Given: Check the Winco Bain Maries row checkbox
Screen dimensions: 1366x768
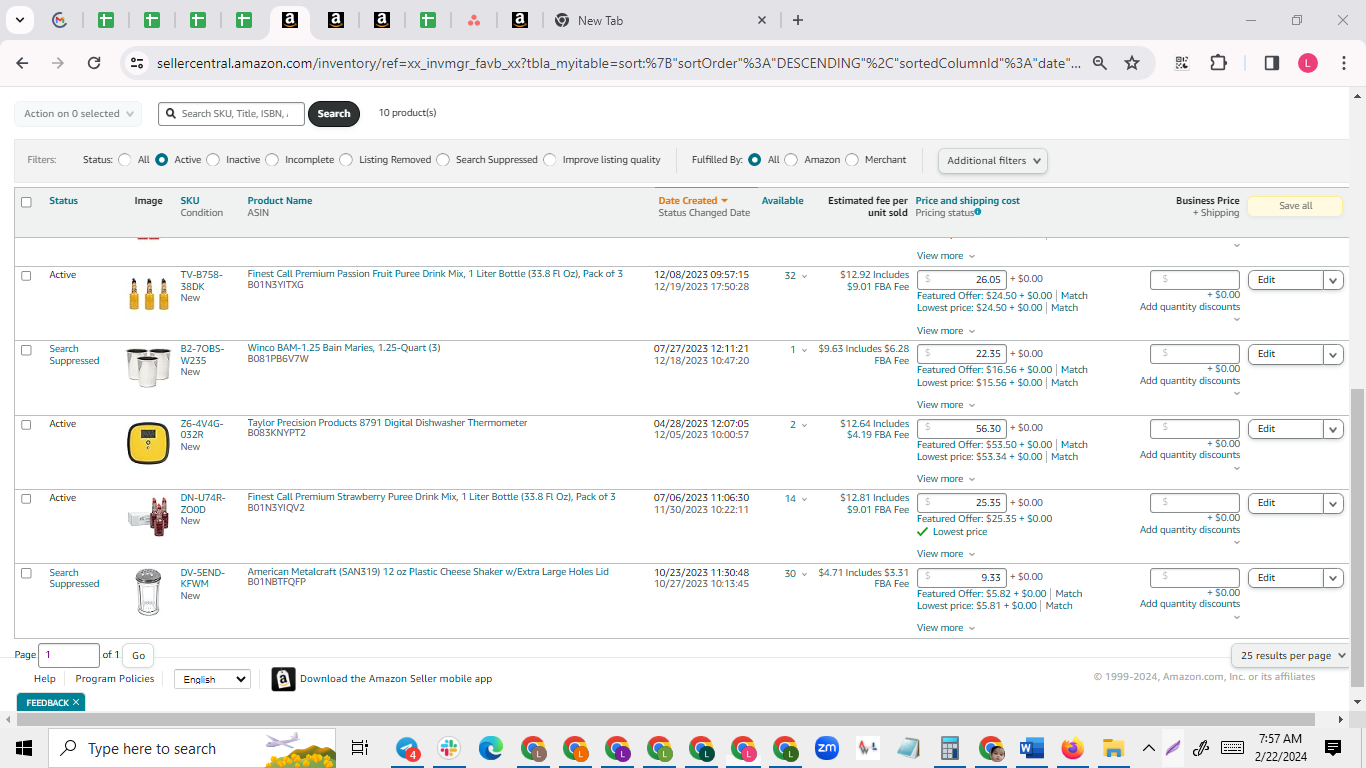Looking at the screenshot, I should click(26, 350).
